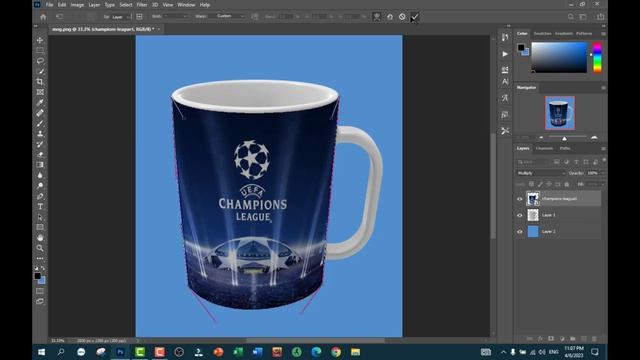Toggle the layer filter on/off switch
Image resolution: width=640 pixels, height=360 pixels.
pyautogui.click(x=604, y=160)
